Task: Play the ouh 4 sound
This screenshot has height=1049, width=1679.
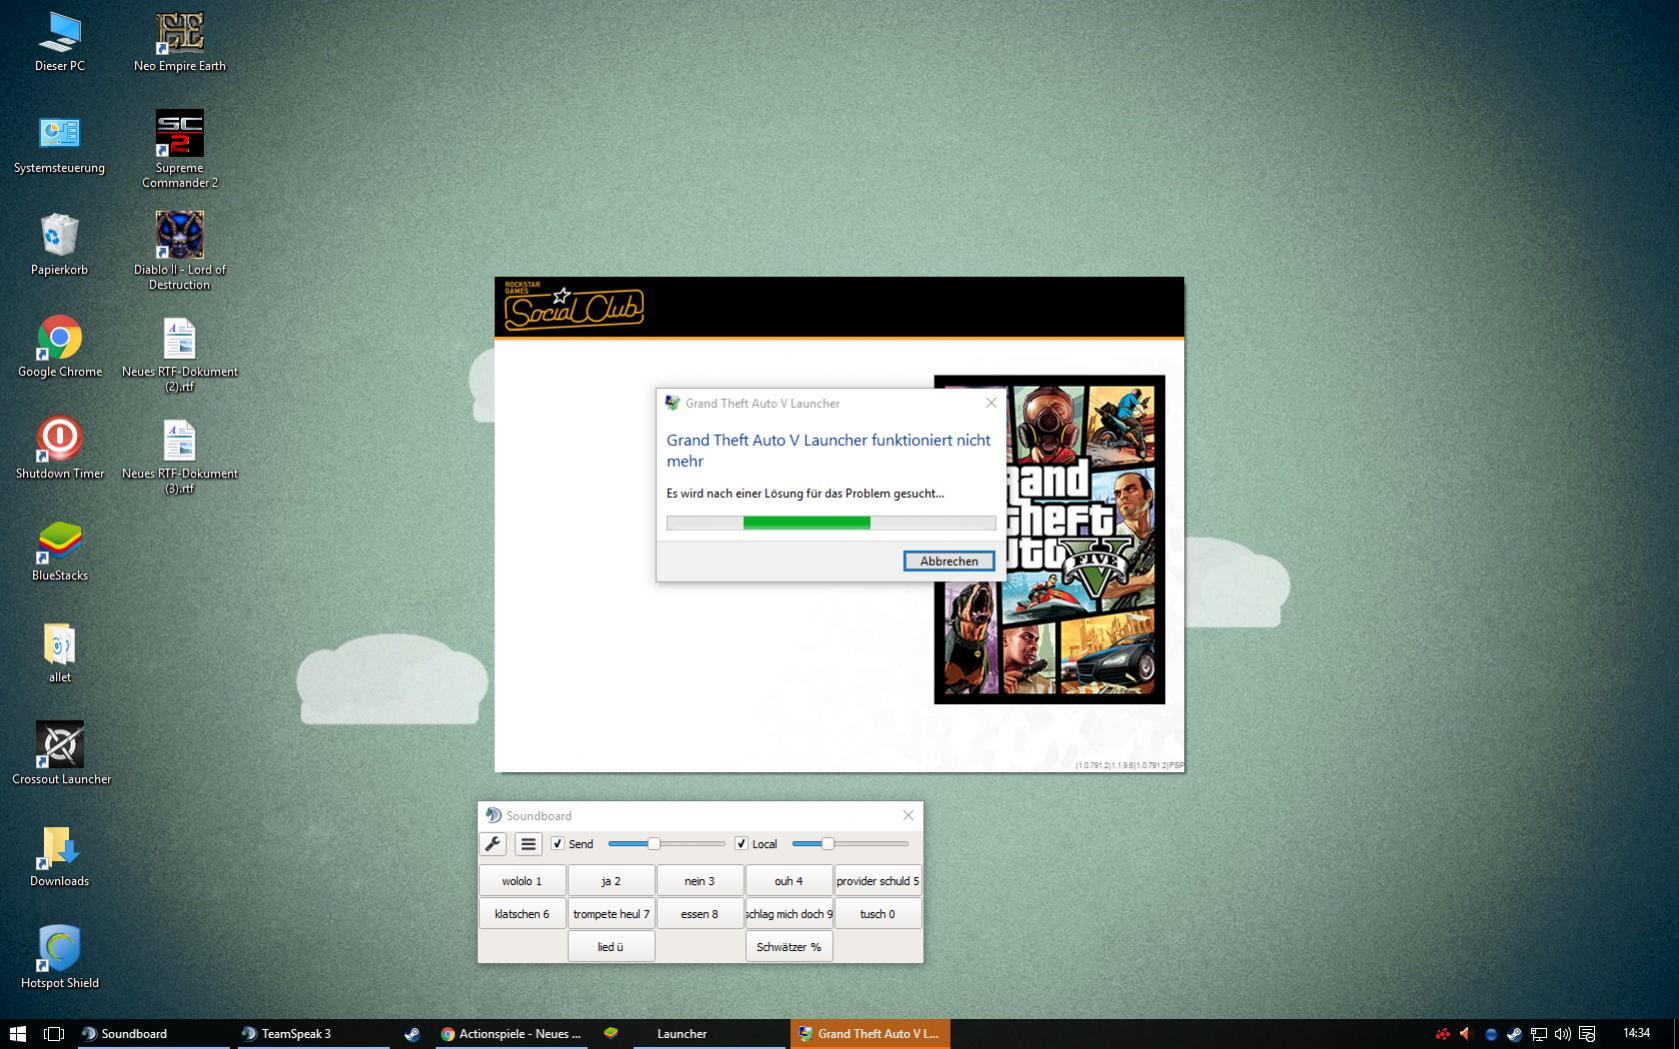Action: pyautogui.click(x=789, y=881)
